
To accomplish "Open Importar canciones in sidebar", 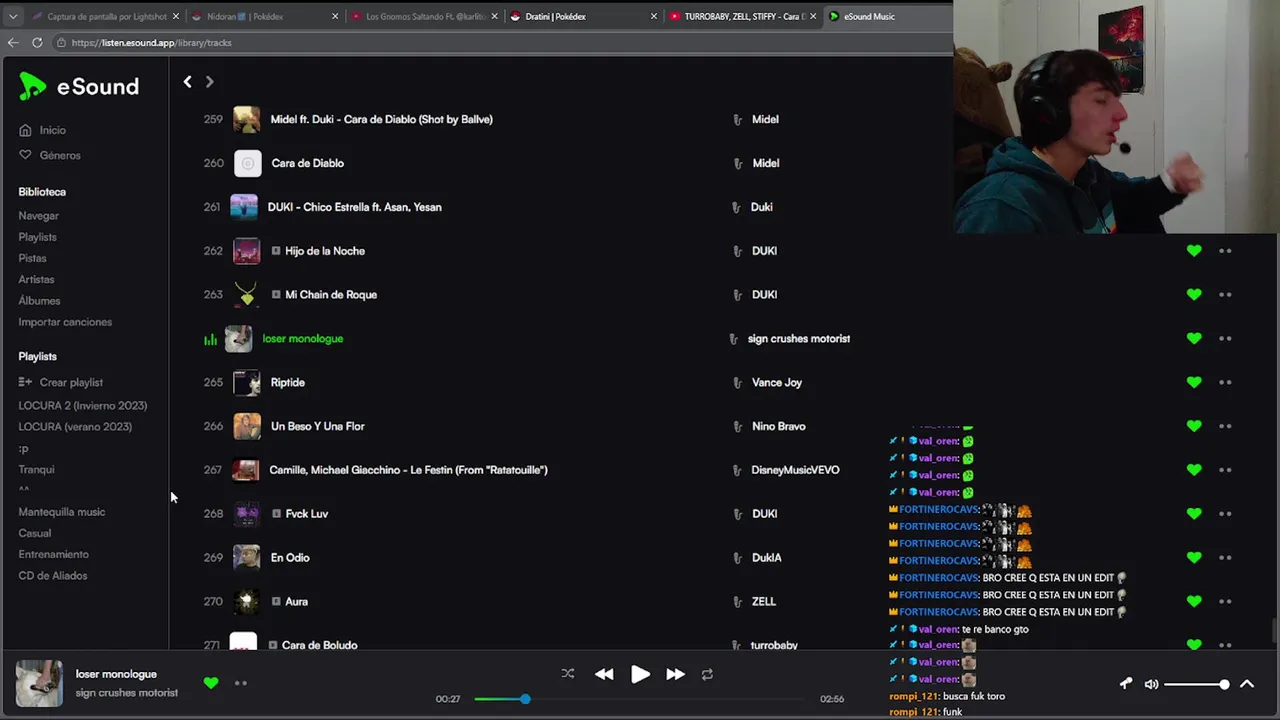I will (65, 322).
